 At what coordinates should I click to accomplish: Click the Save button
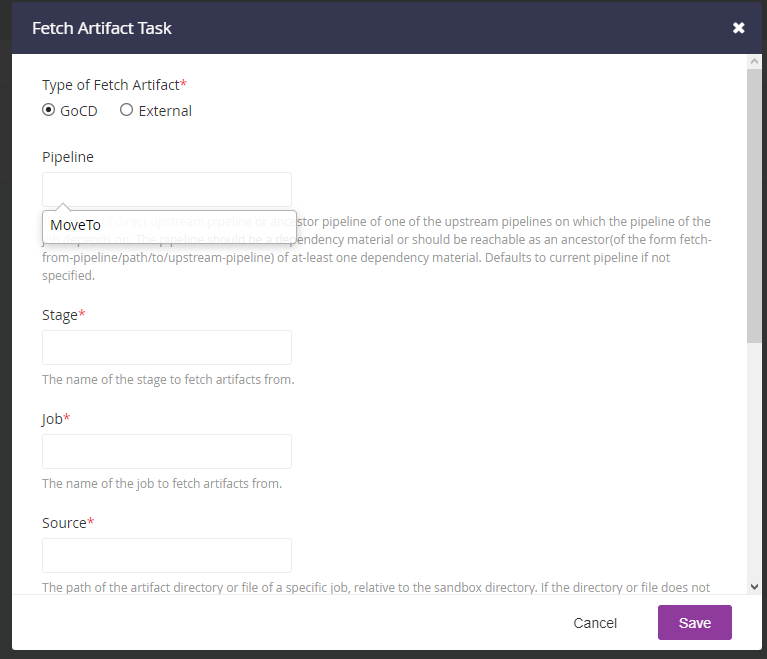tap(695, 622)
